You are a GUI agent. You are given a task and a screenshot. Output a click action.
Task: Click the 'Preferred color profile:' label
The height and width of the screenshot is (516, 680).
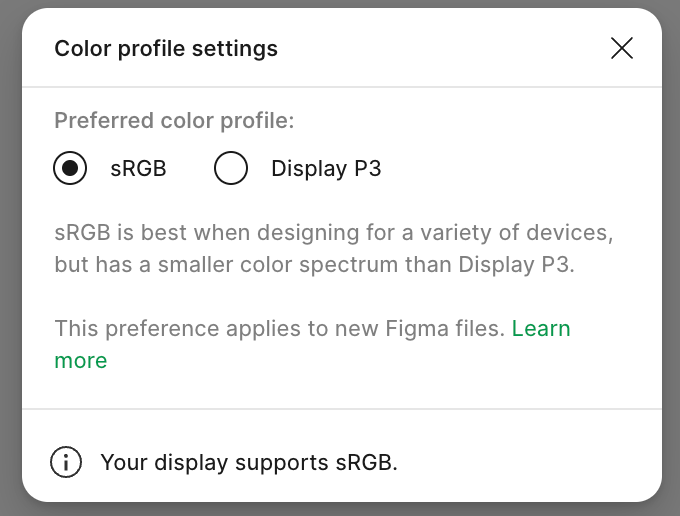tap(174, 121)
